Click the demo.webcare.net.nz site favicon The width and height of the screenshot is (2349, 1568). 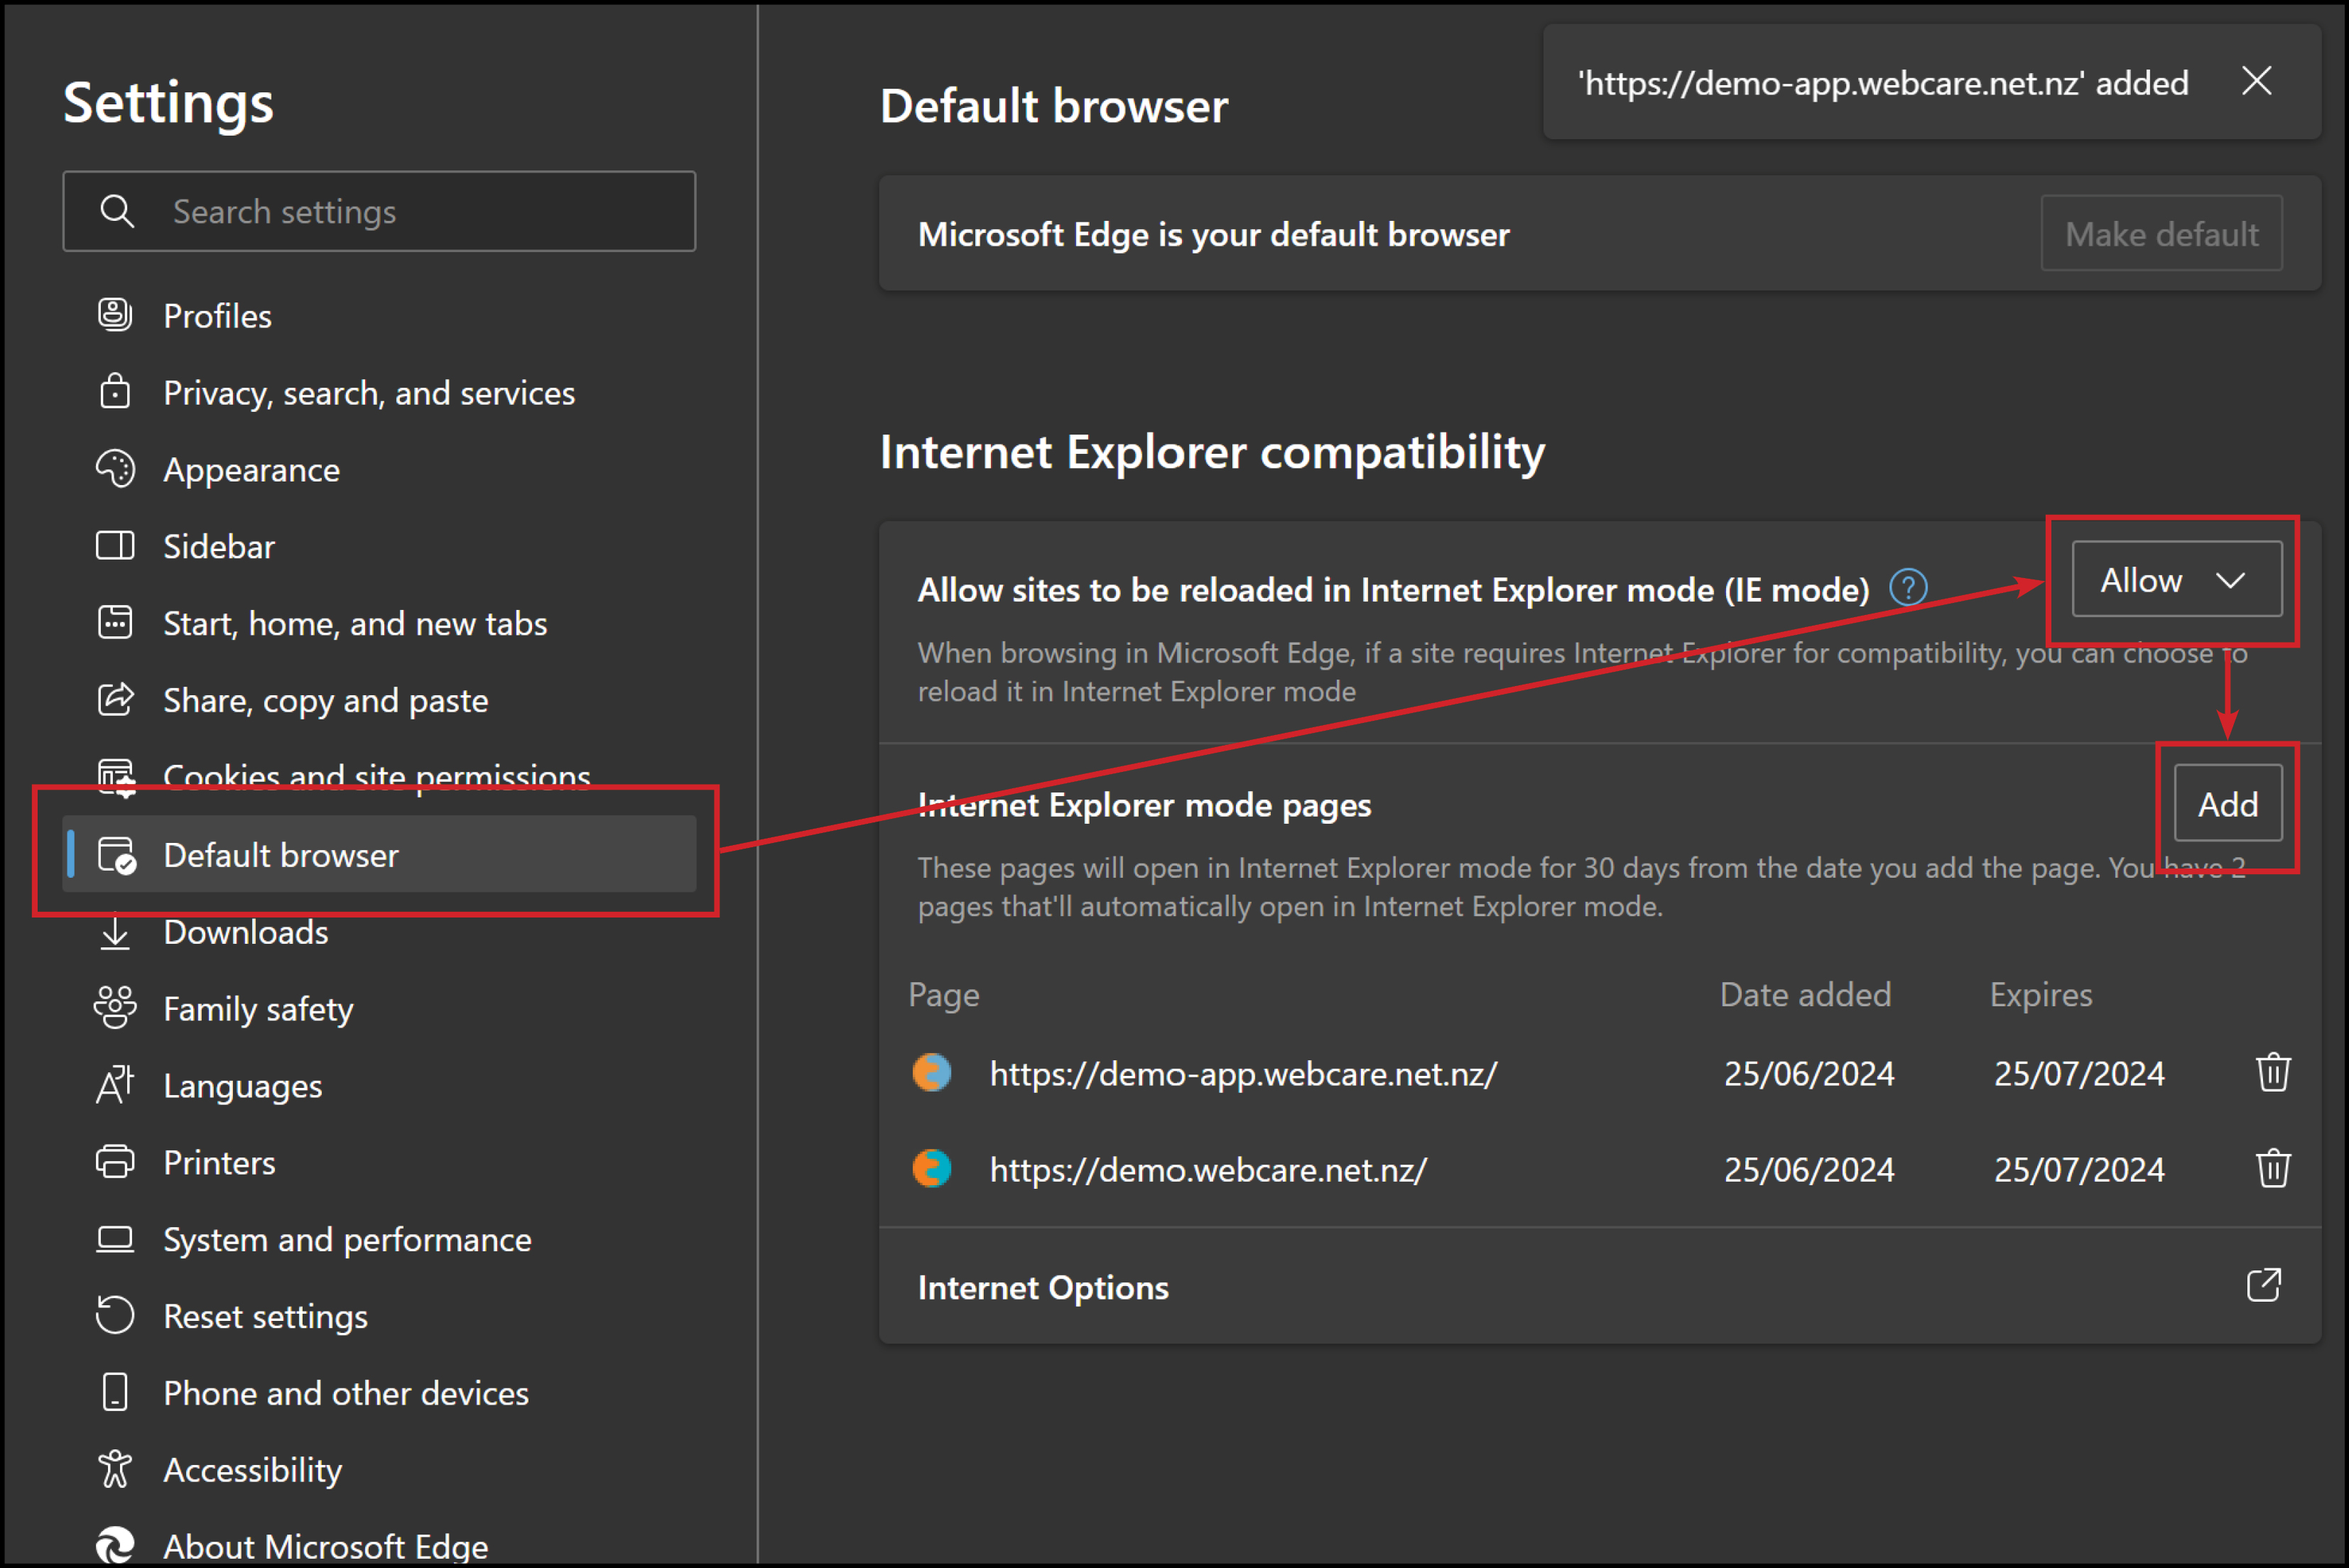pyautogui.click(x=932, y=1168)
